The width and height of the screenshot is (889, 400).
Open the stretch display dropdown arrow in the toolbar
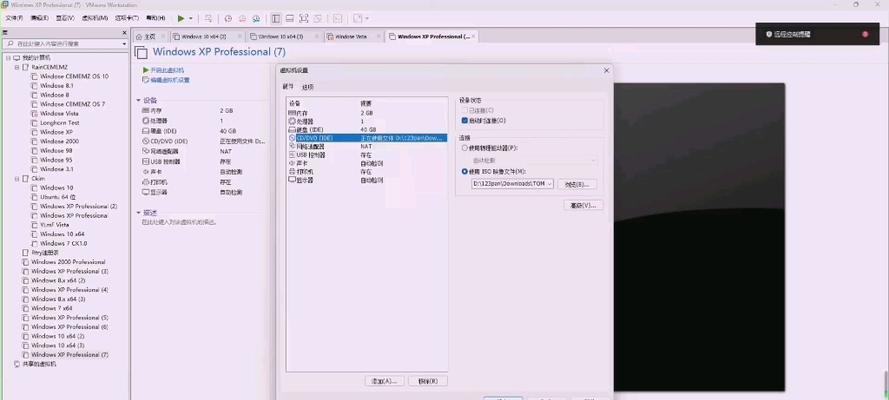(x=367, y=19)
